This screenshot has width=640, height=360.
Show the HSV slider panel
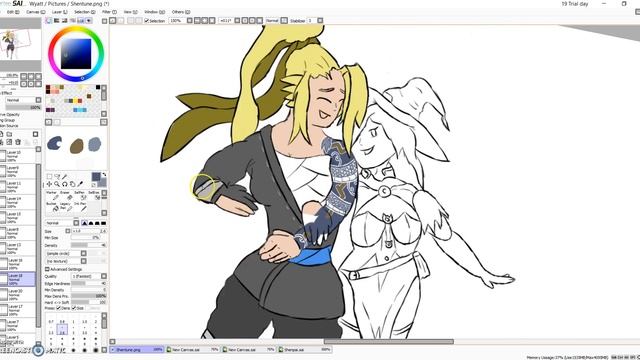(64, 20)
